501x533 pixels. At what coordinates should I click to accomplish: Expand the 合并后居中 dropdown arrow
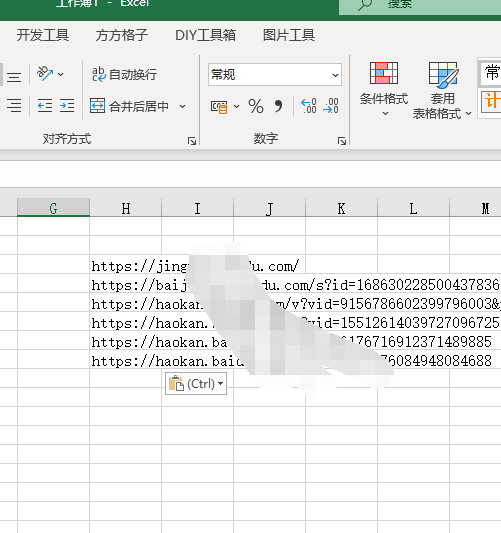click(x=183, y=106)
